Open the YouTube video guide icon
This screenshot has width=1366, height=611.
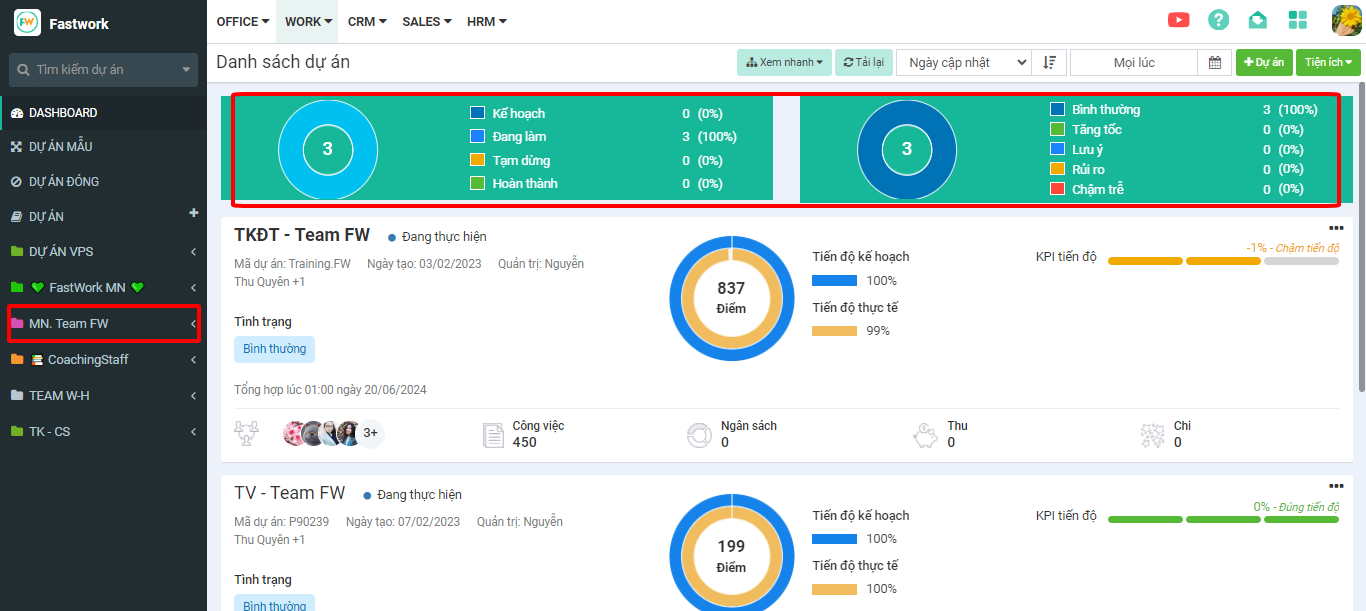pyautogui.click(x=1178, y=20)
